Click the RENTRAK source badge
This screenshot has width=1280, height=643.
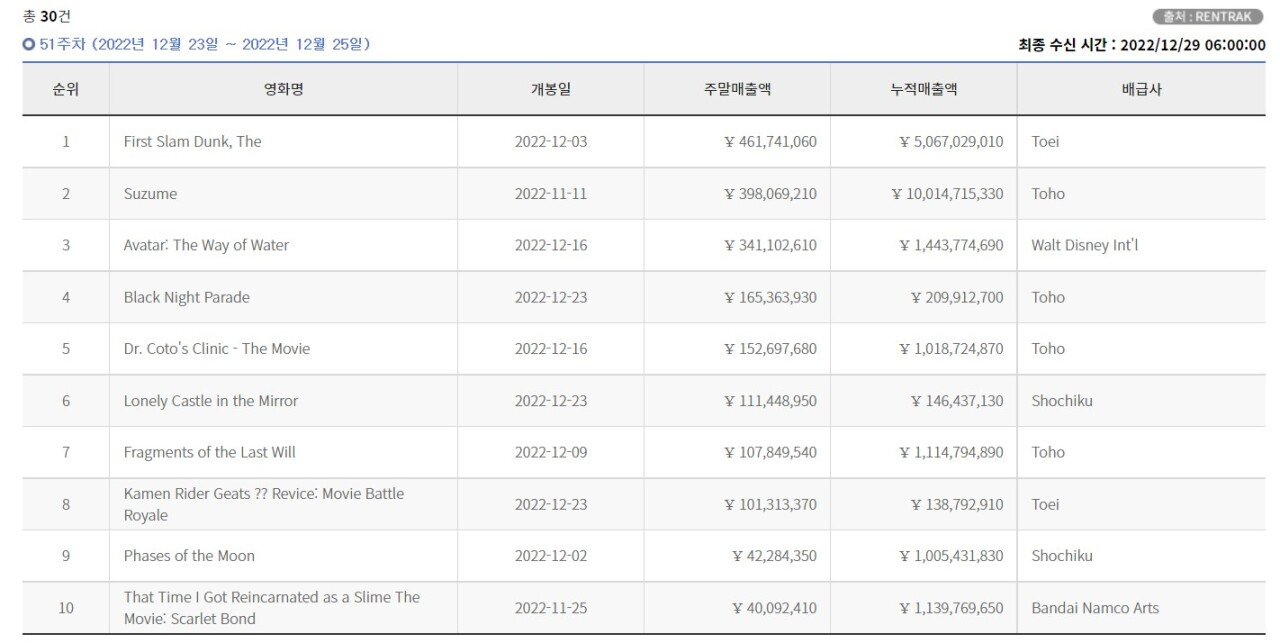point(1208,17)
